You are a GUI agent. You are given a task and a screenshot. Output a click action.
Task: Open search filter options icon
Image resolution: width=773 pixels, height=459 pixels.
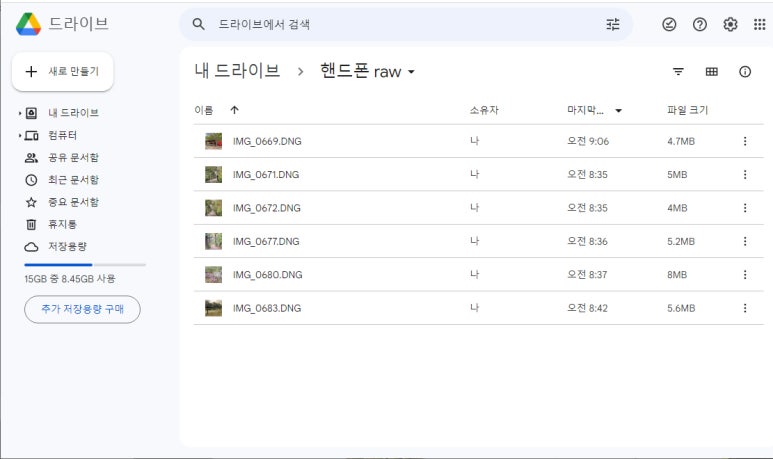click(x=613, y=24)
